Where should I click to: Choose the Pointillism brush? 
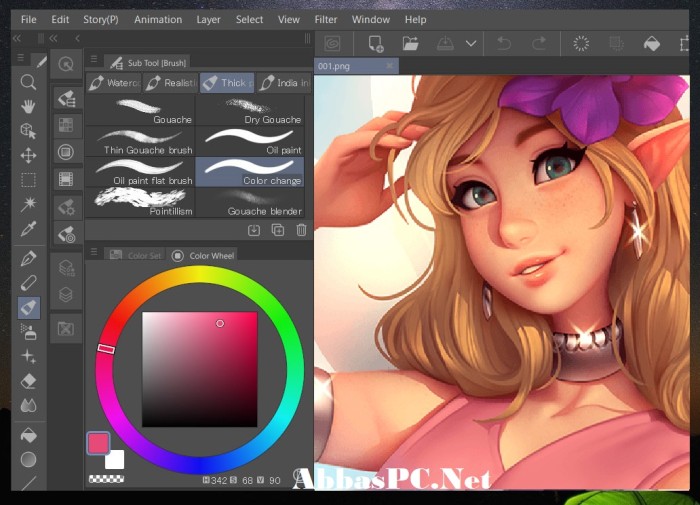coord(140,203)
